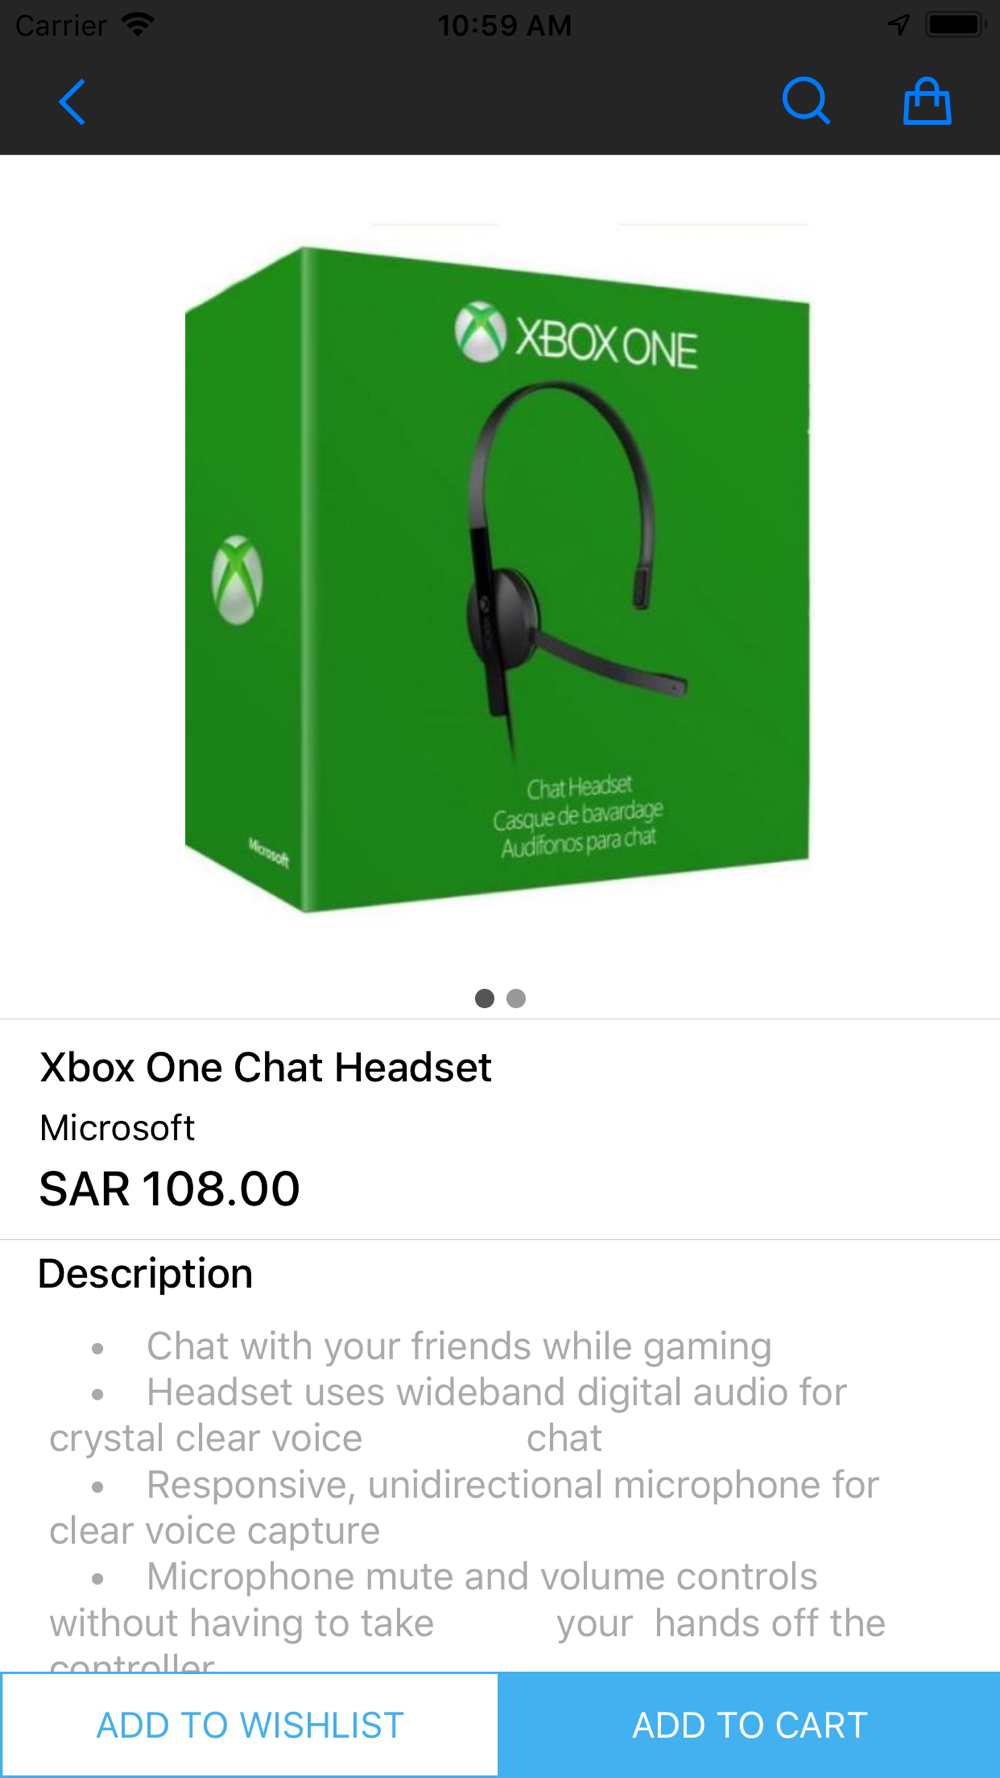This screenshot has height=1778, width=1000.
Task: Tap the Xbox logo on the box side
Action: (x=238, y=581)
